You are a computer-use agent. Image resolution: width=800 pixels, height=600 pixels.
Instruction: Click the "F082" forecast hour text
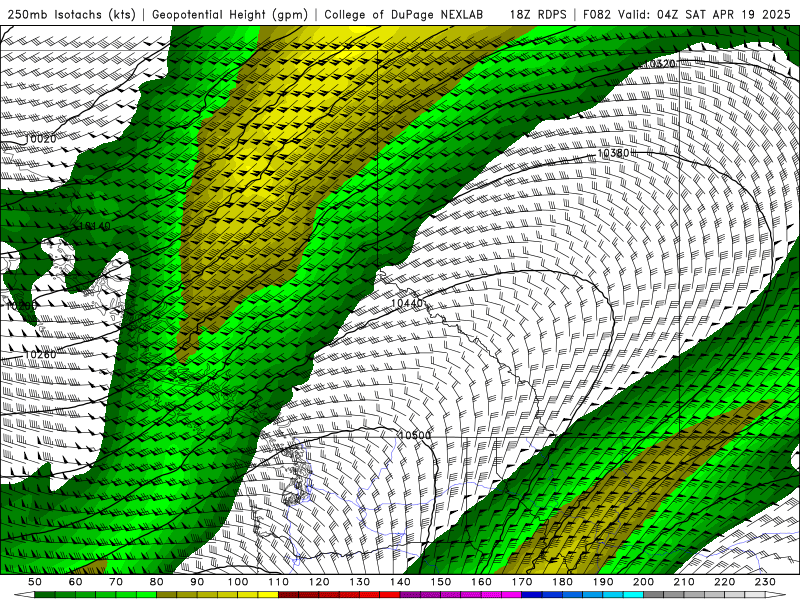(x=596, y=14)
